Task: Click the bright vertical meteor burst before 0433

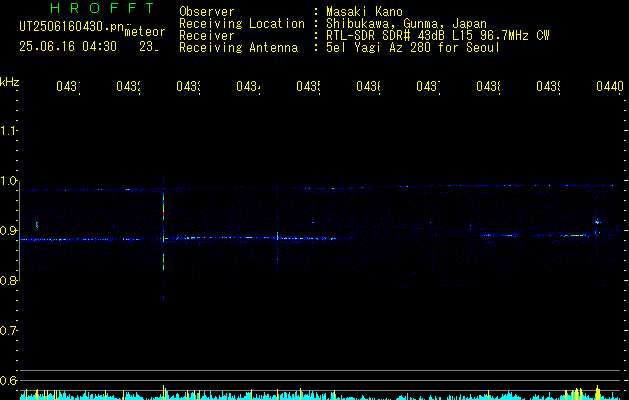Action: pyautogui.click(x=163, y=237)
